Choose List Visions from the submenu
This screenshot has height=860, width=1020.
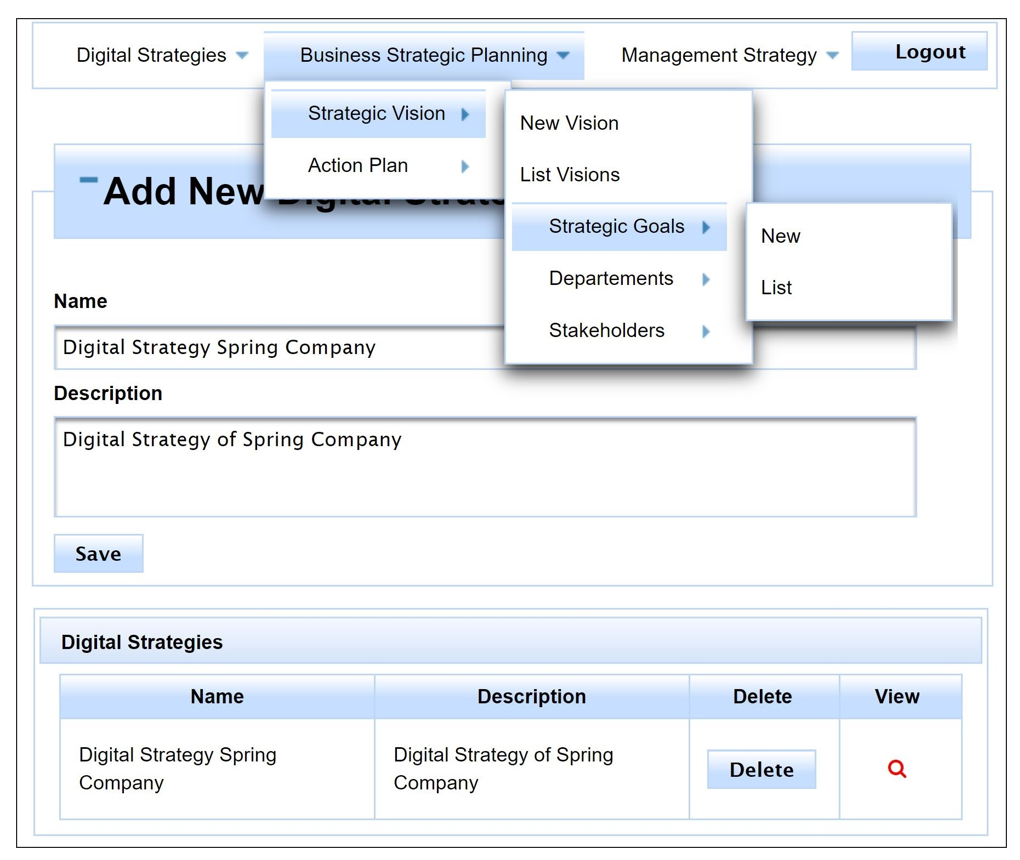click(570, 175)
